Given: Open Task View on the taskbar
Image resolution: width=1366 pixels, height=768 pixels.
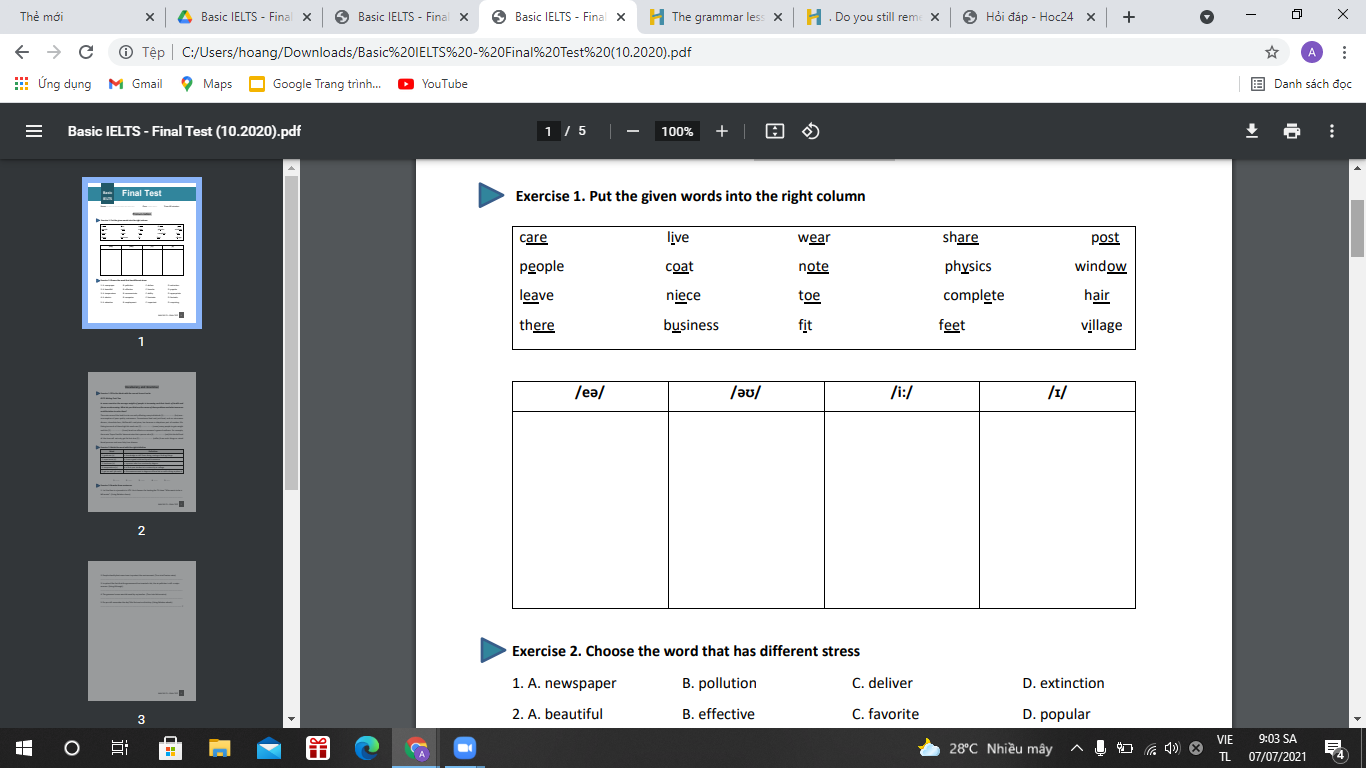Looking at the screenshot, I should pyautogui.click(x=119, y=747).
